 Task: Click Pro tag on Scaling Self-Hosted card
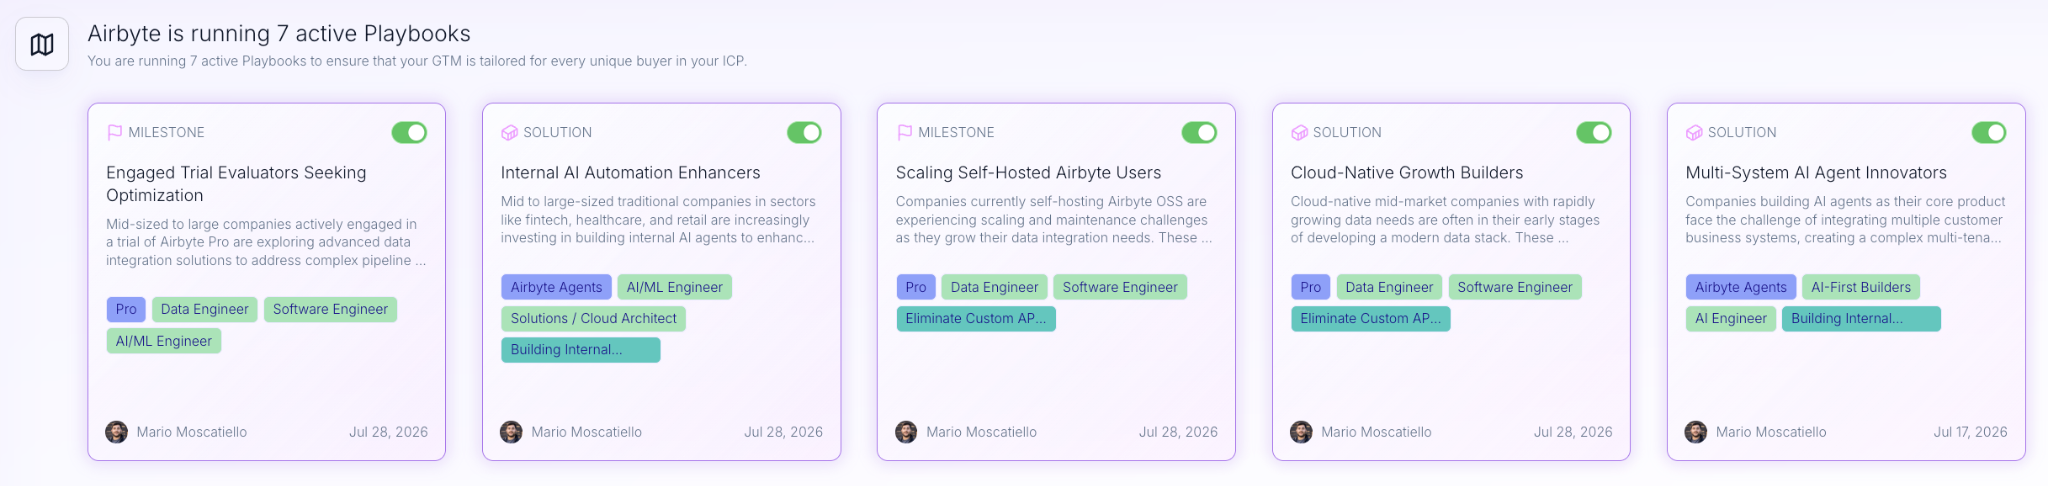click(916, 287)
